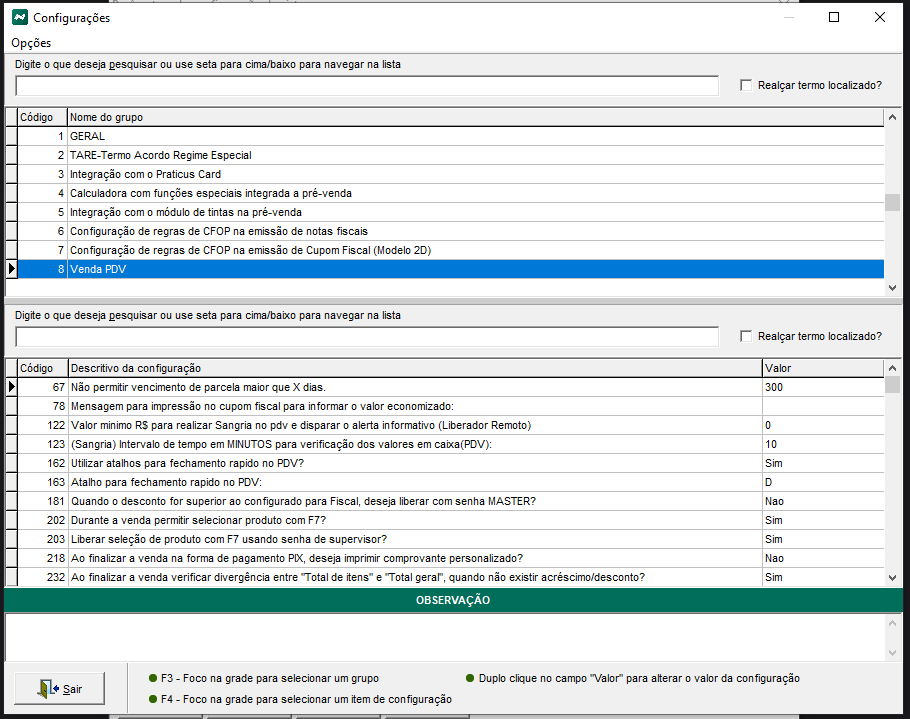Viewport: 910px width, 719px height.
Task: Enable Realçar termo localizado above the configuration list
Action: point(746,336)
